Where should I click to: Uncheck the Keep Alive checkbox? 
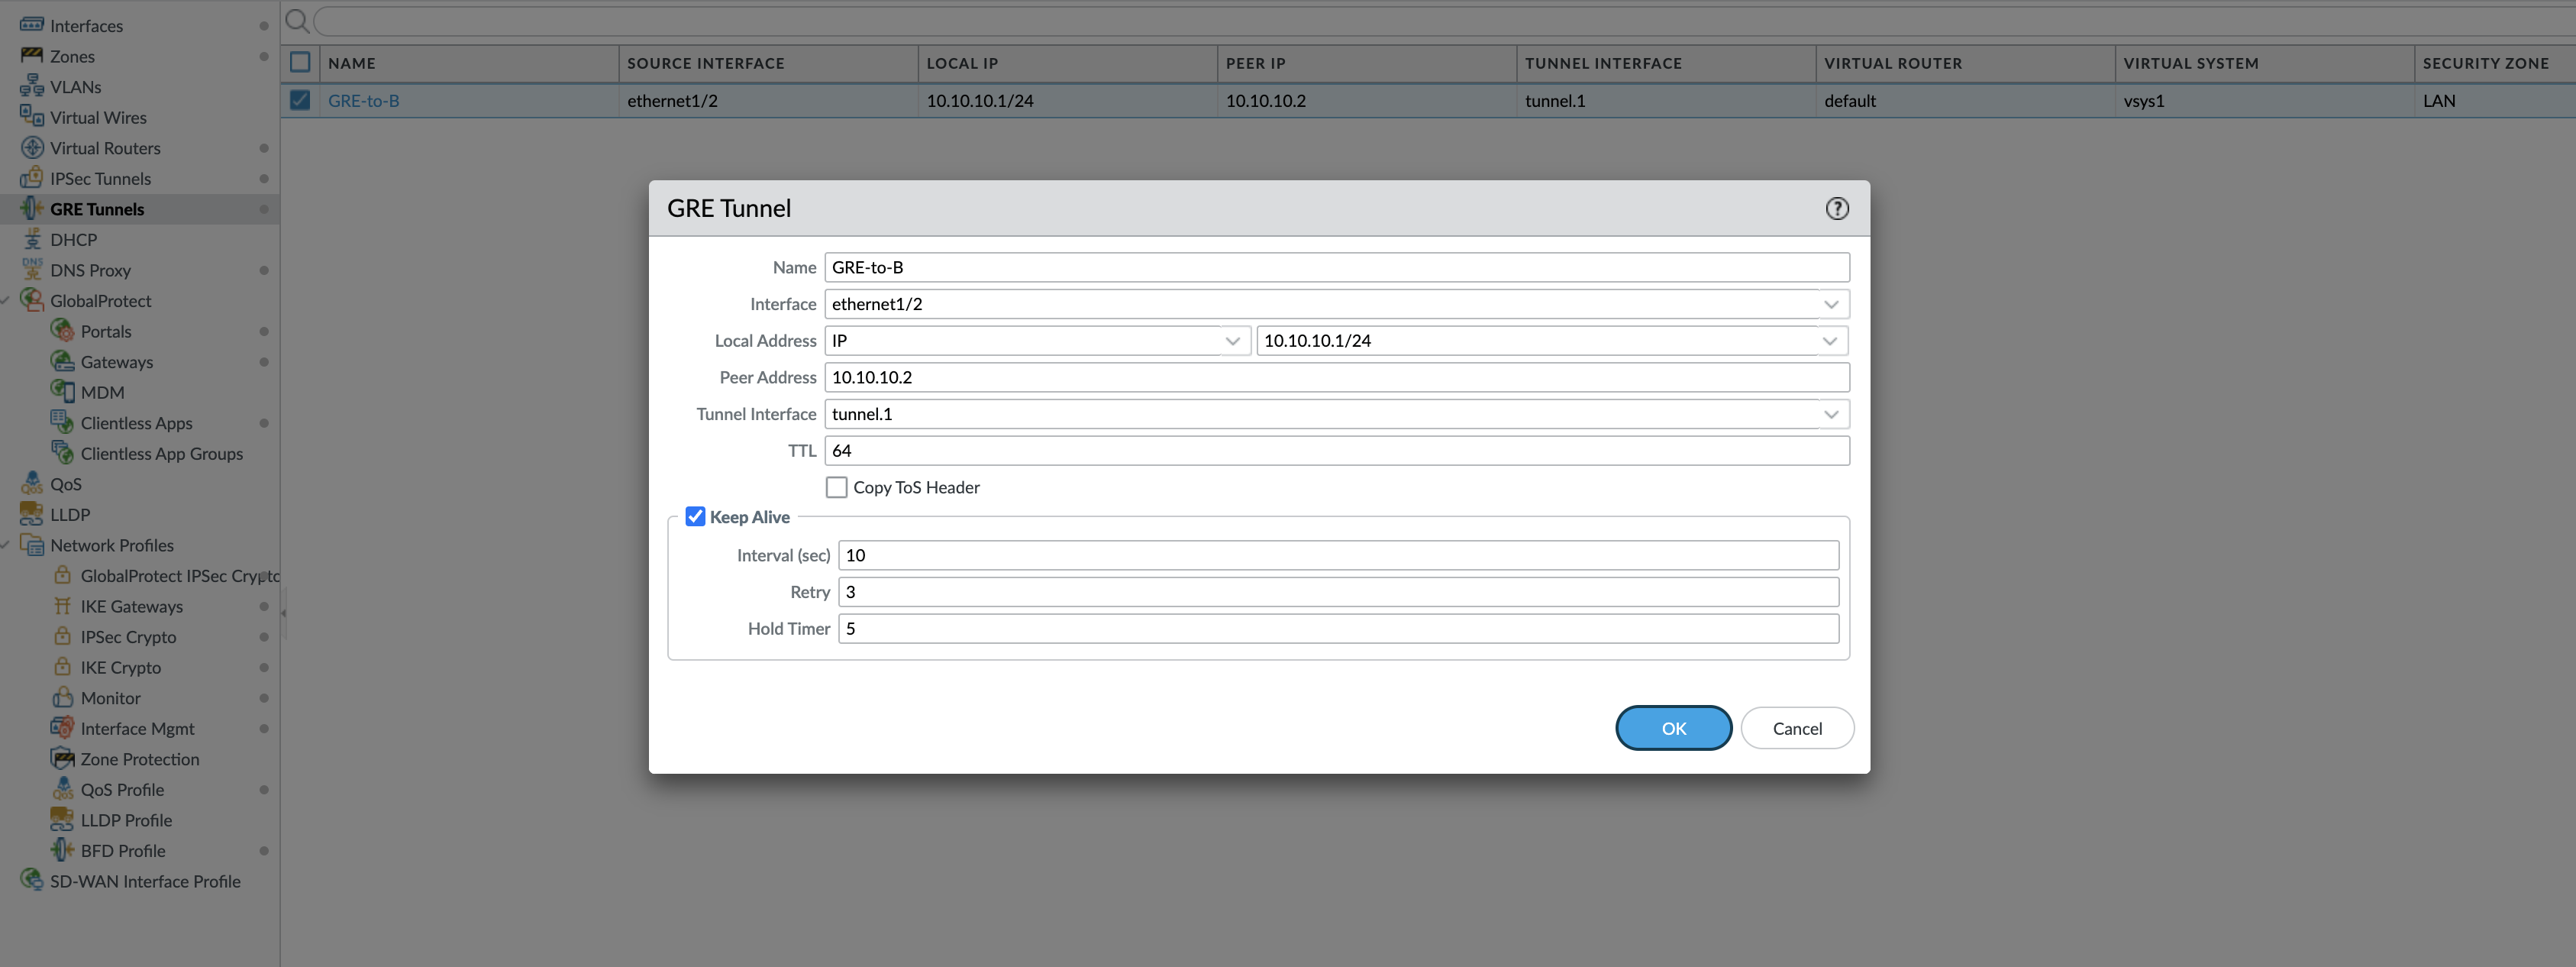pos(695,517)
